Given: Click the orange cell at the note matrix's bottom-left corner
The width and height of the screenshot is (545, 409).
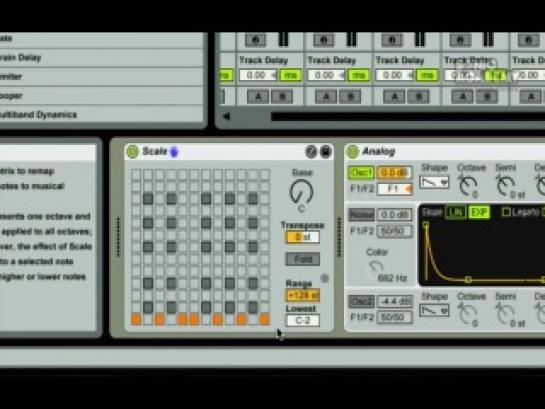Looking at the screenshot, I should [136, 319].
